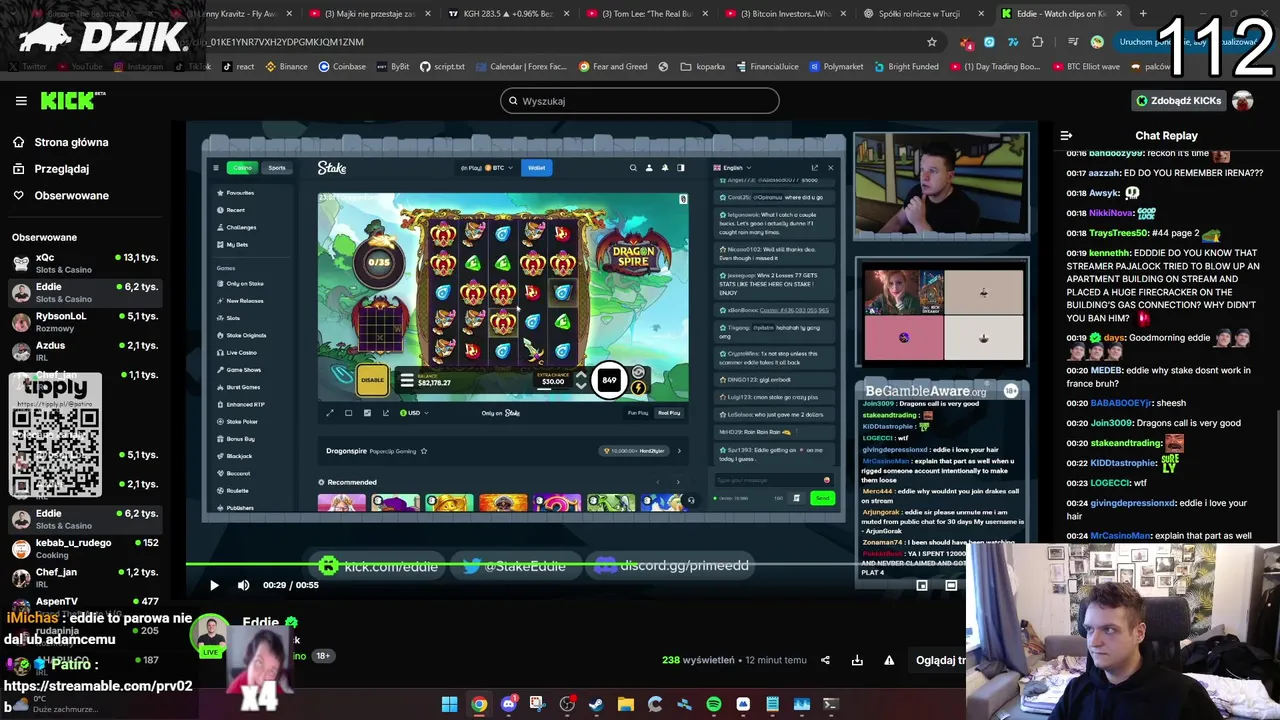This screenshot has height=720, width=1280.
Task: Open the script.txt GitHub bookmark
Action: [442, 67]
